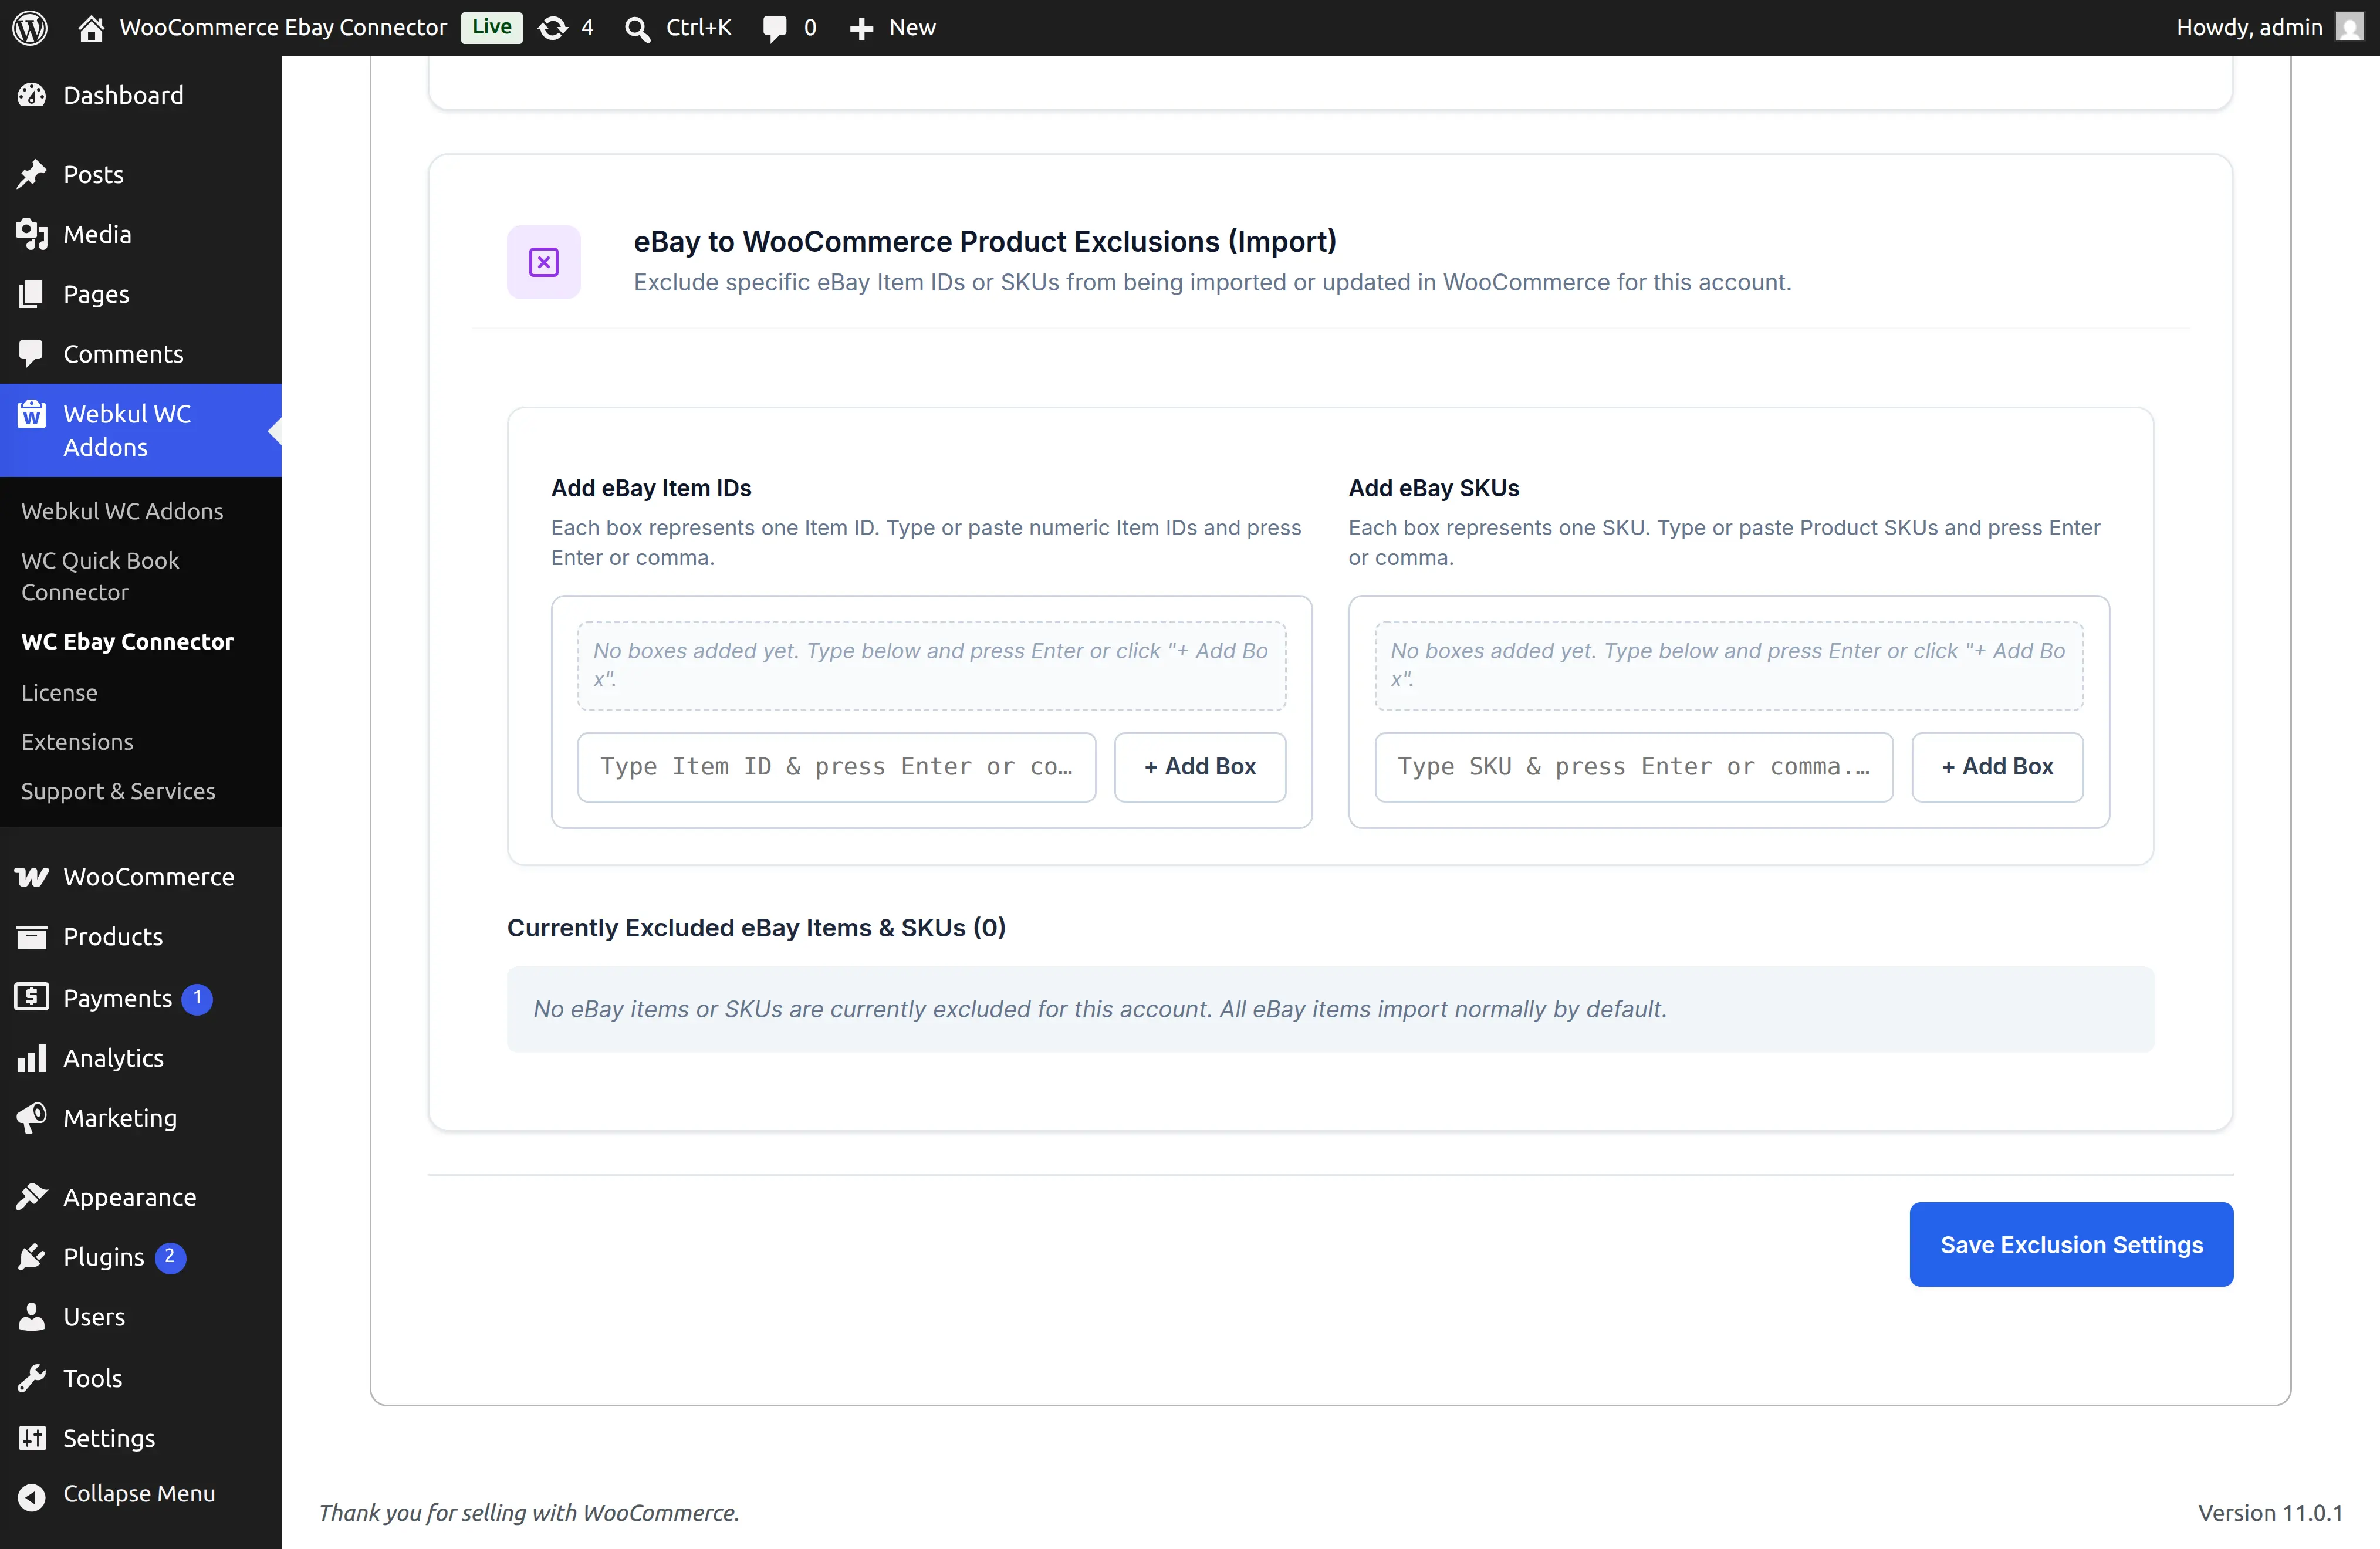The width and height of the screenshot is (2380, 1549).
Task: Open the Ctrl+K search magnifier
Action: click(x=637, y=28)
